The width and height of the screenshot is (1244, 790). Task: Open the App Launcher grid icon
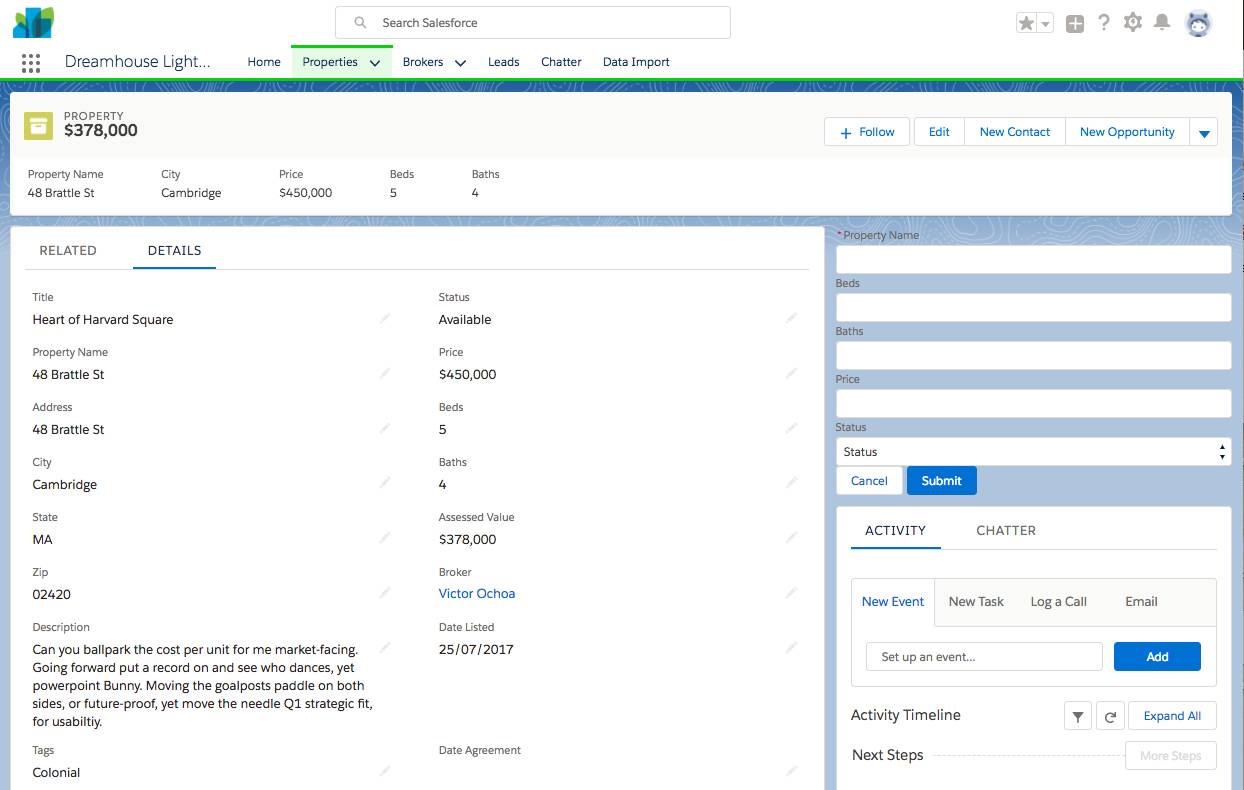pyautogui.click(x=31, y=62)
